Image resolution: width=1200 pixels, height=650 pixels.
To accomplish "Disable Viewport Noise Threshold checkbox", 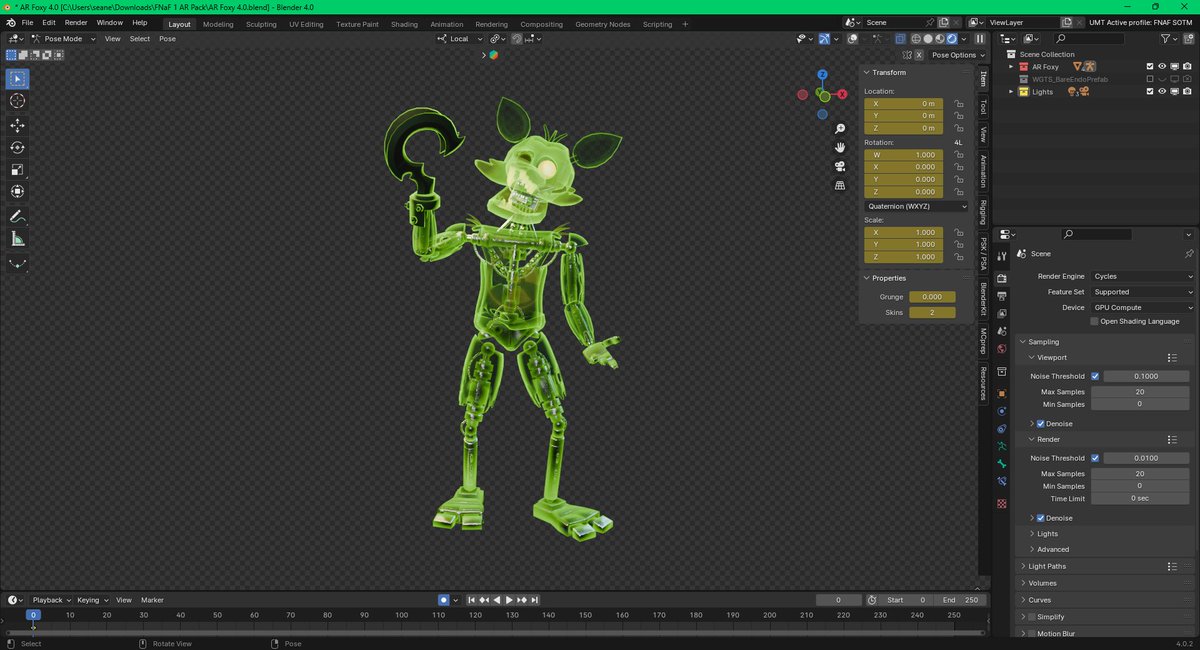I will point(1095,376).
